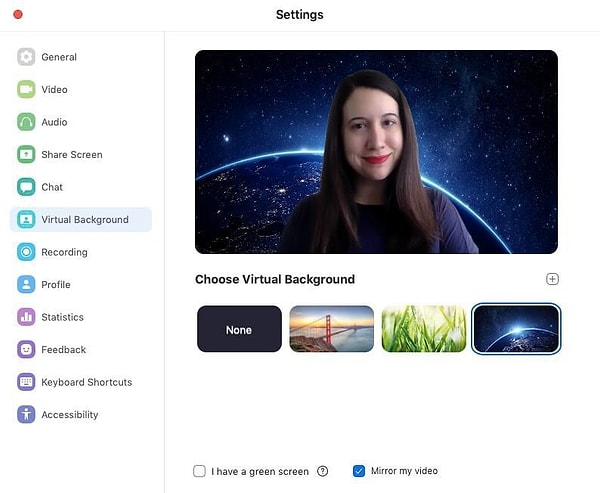Click the Accessibility figure icon

coord(26,415)
